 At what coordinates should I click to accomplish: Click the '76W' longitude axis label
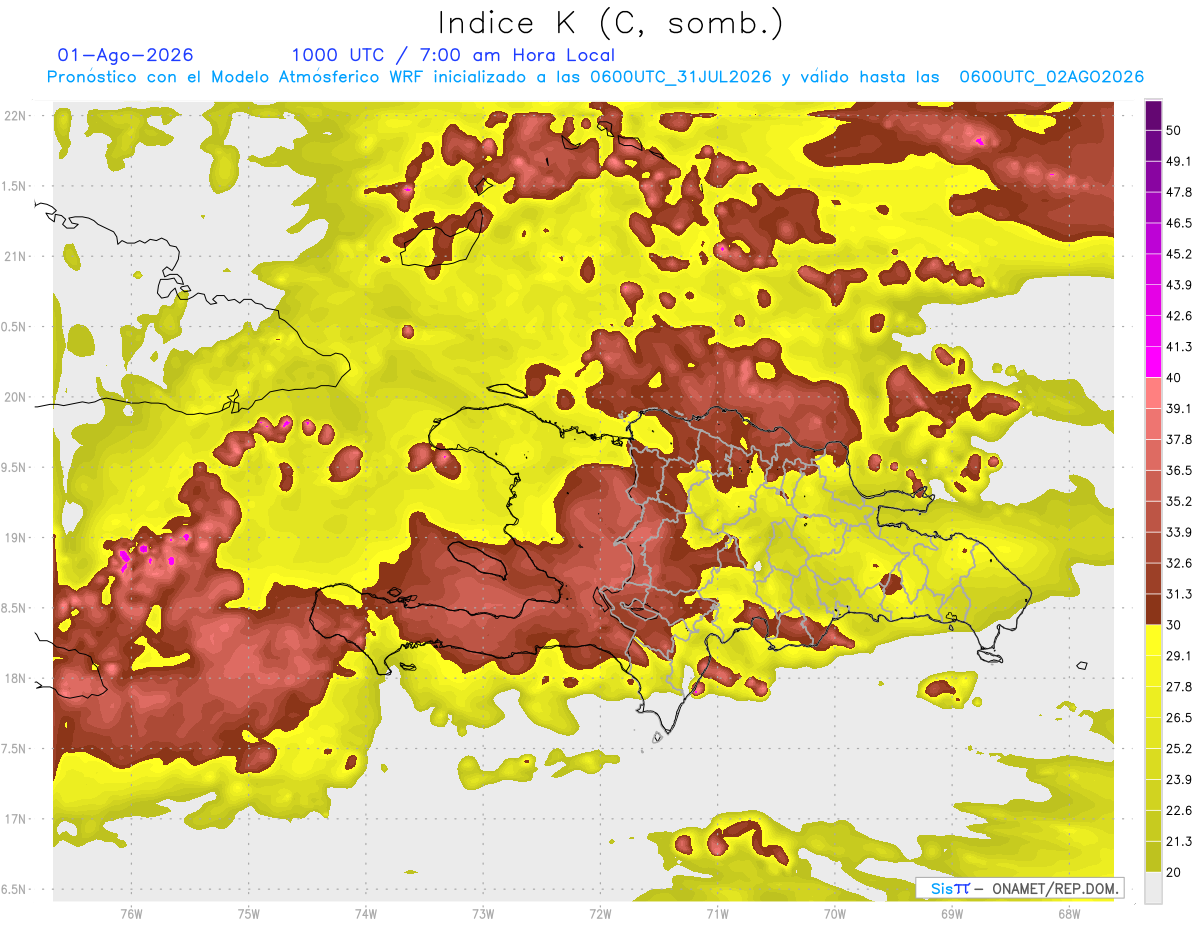pyautogui.click(x=131, y=913)
